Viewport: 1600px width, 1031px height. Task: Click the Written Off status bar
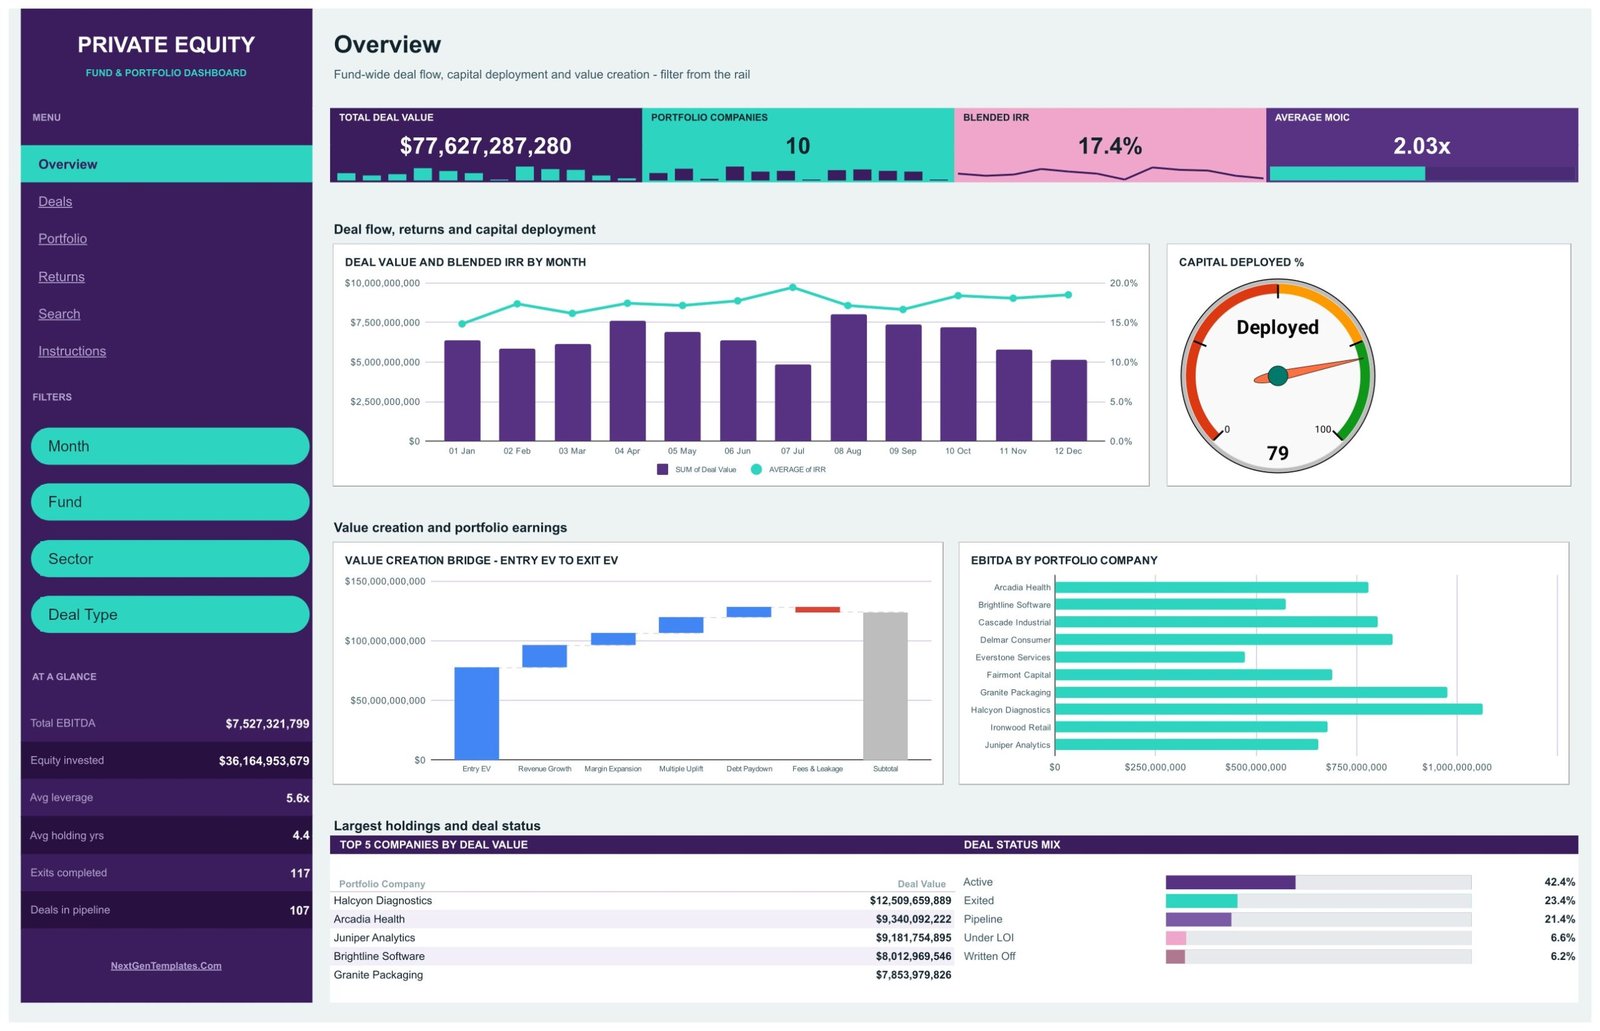[x=1318, y=957]
